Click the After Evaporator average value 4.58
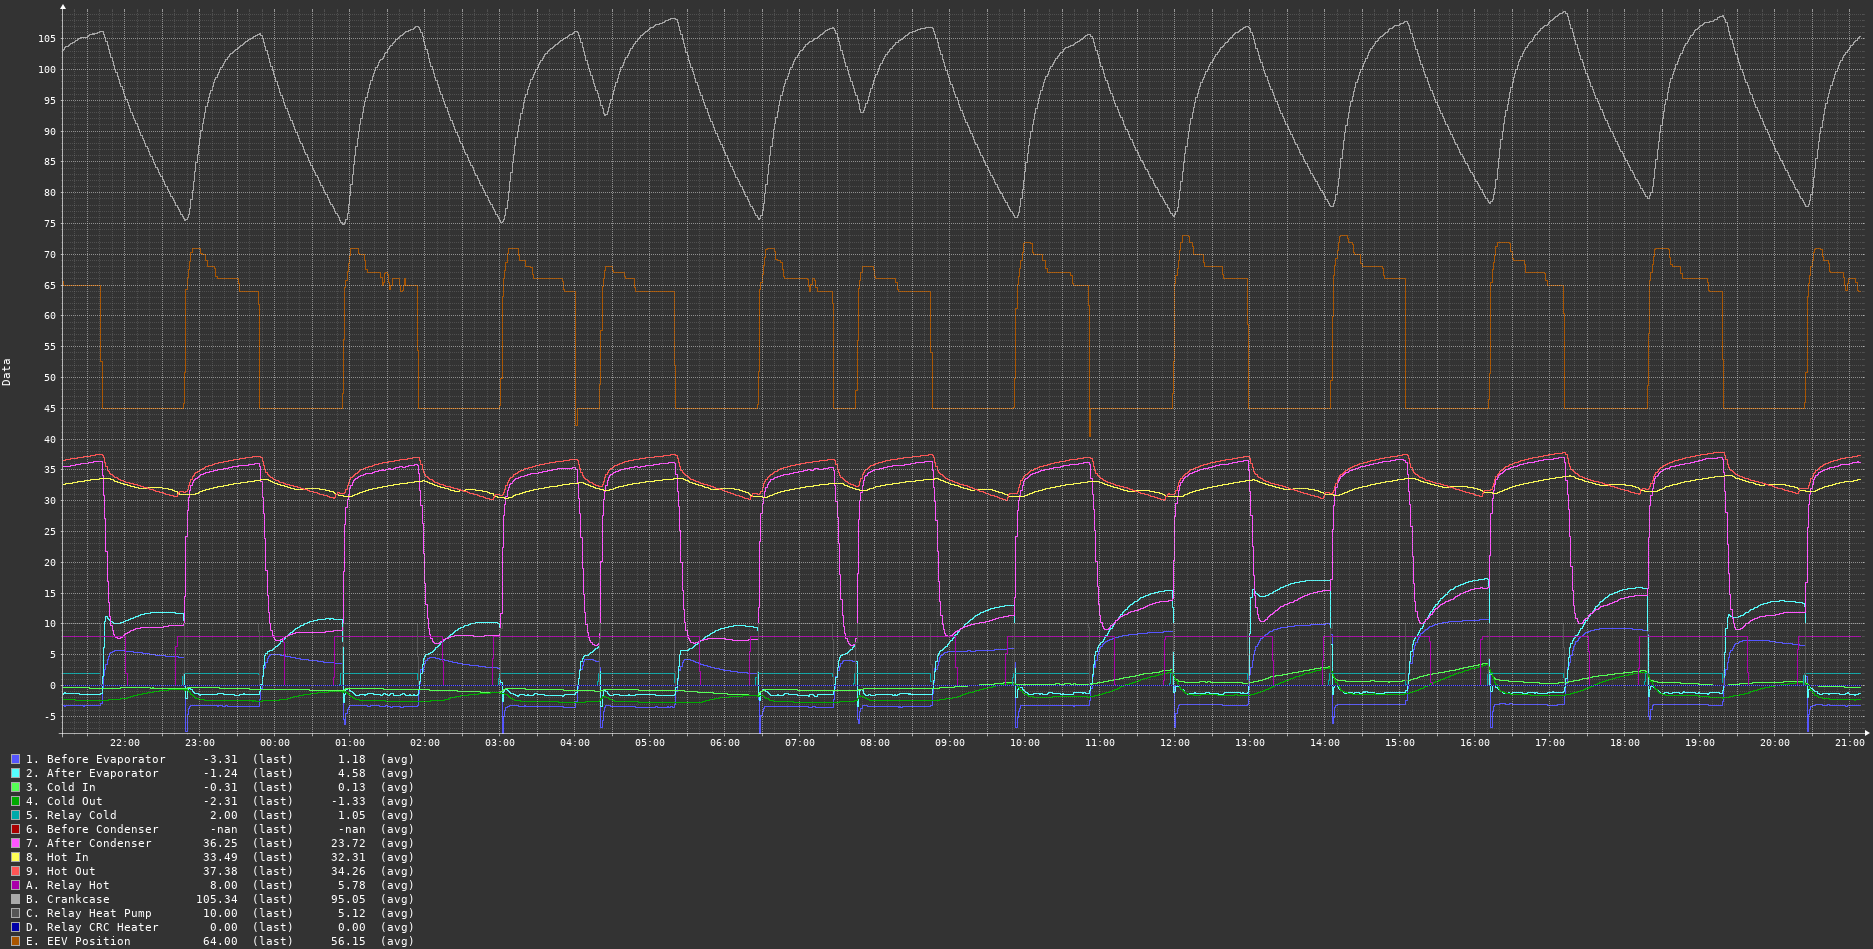The width and height of the screenshot is (1873, 949). click(x=351, y=773)
